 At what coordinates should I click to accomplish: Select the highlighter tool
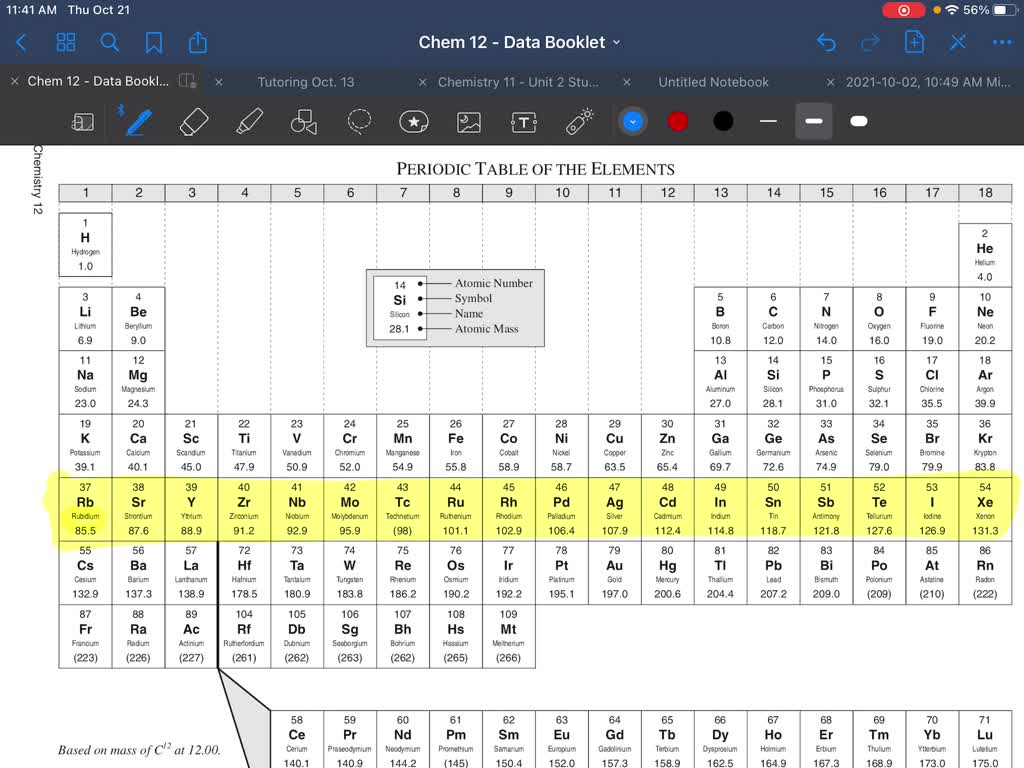click(248, 121)
